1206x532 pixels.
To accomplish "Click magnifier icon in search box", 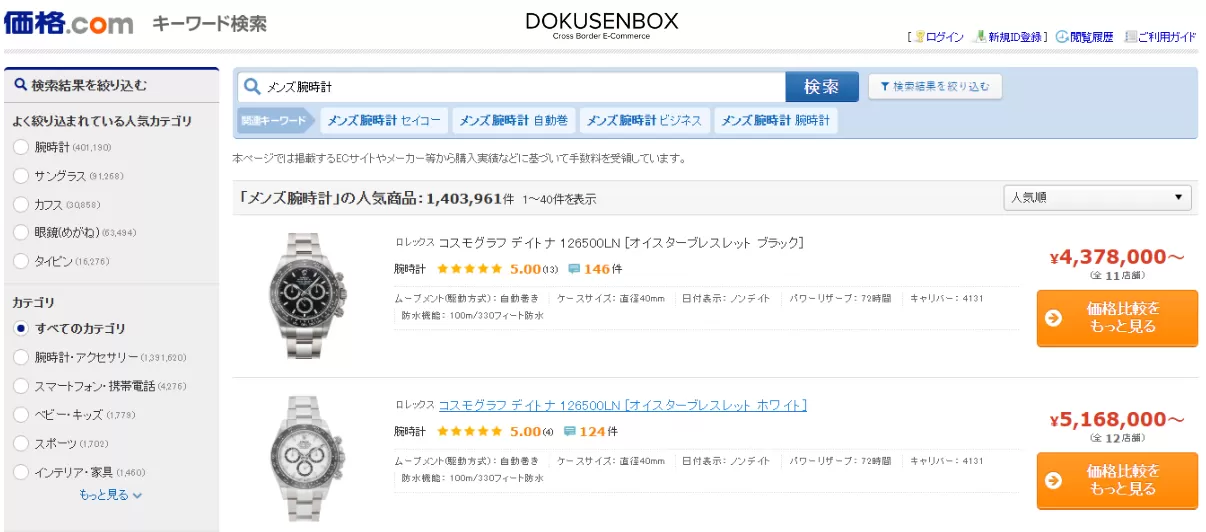I will (x=252, y=87).
